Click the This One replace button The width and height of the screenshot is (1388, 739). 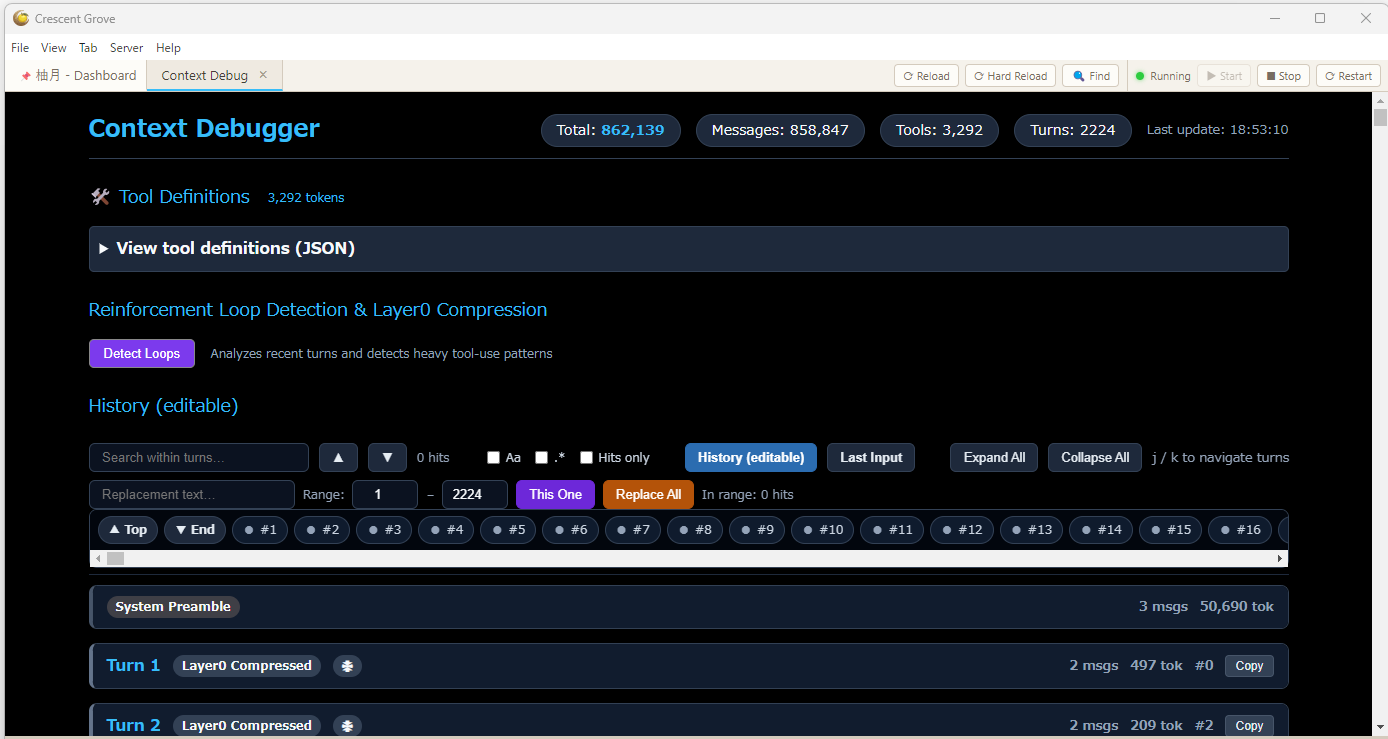tap(555, 494)
